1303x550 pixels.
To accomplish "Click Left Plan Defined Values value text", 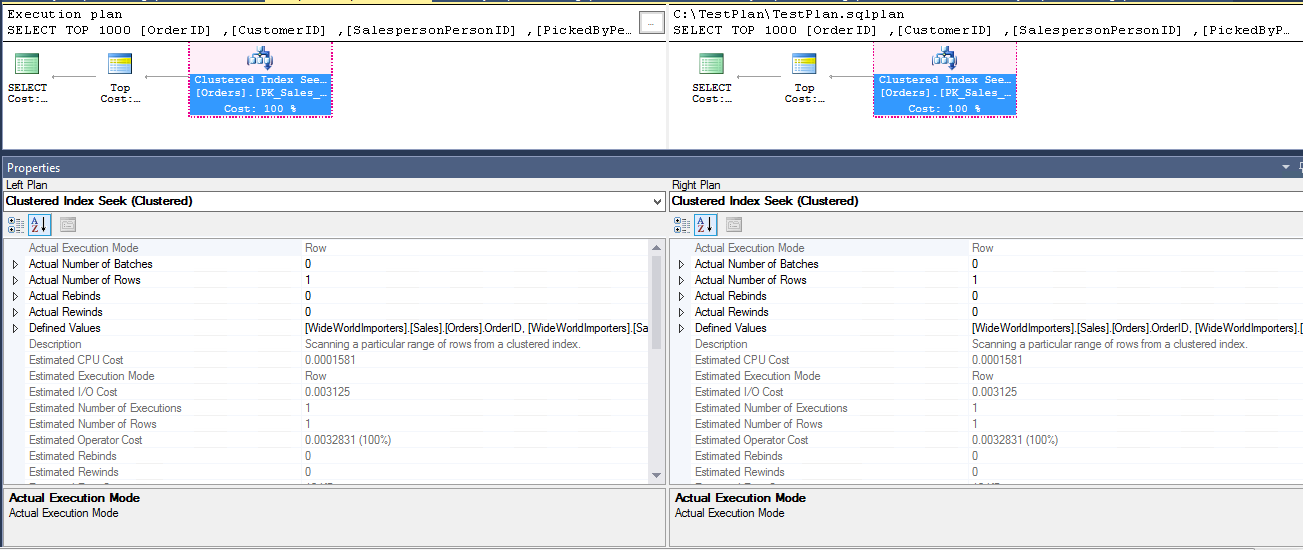I will (476, 328).
